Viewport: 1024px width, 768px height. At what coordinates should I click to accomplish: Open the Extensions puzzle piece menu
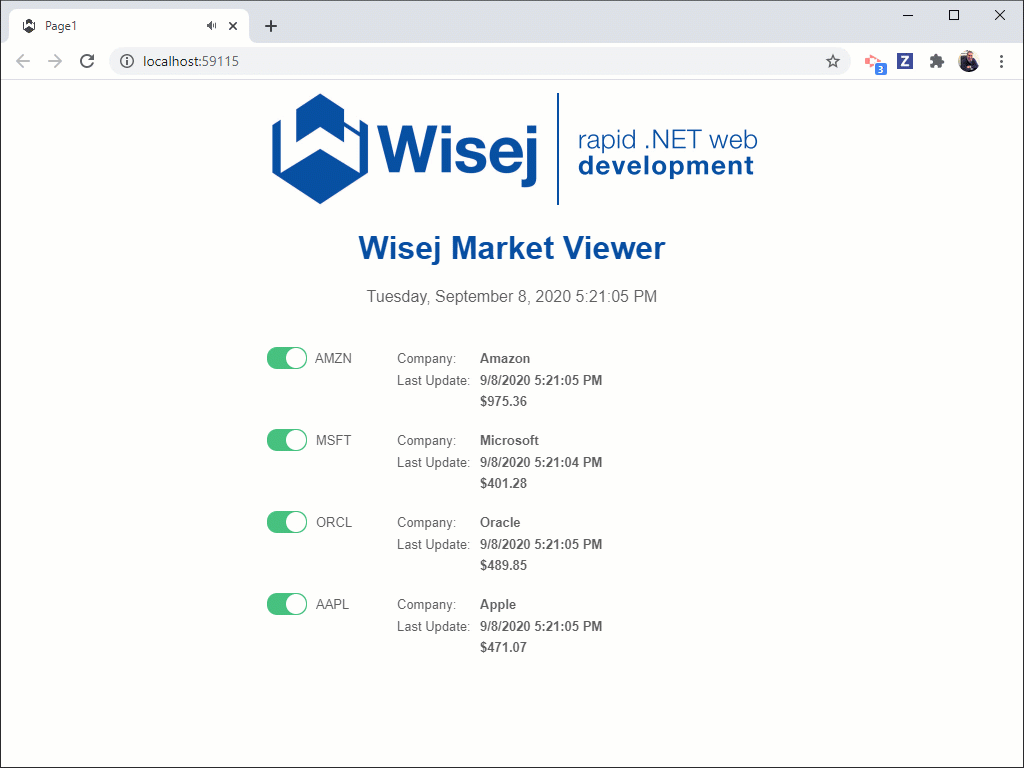pyautogui.click(x=936, y=61)
